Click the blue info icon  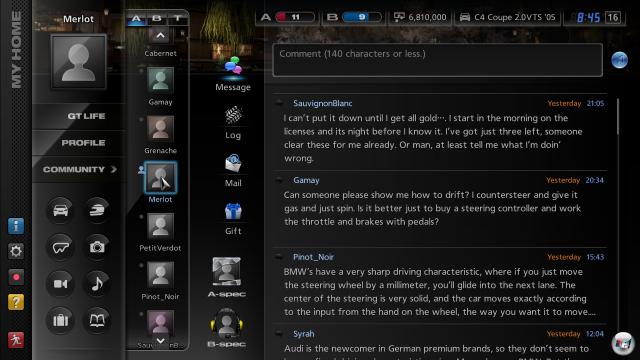[x=16, y=226]
